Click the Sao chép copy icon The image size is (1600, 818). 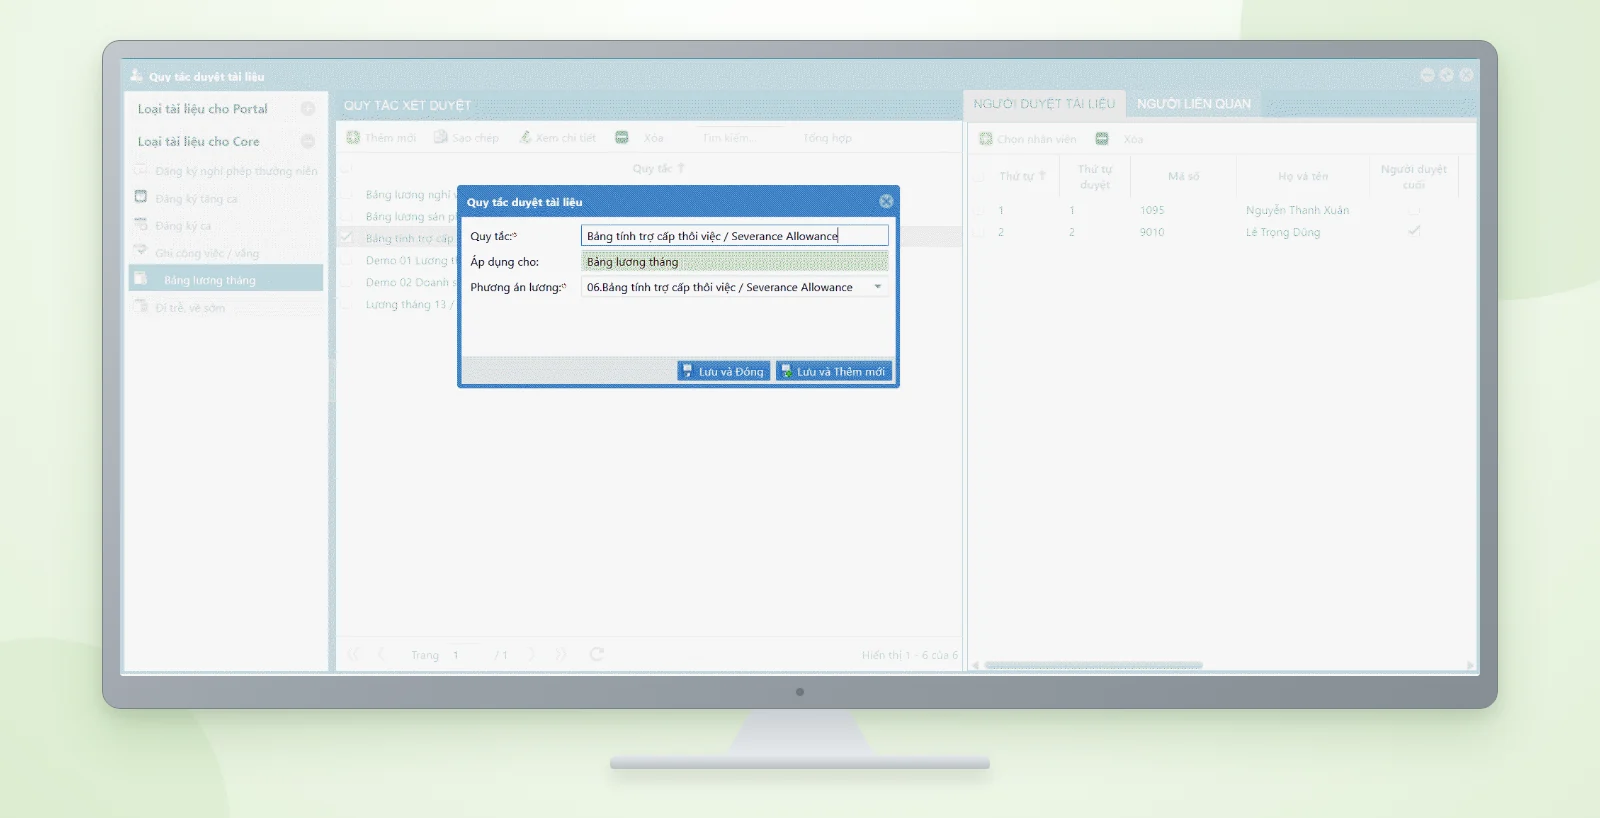click(440, 137)
